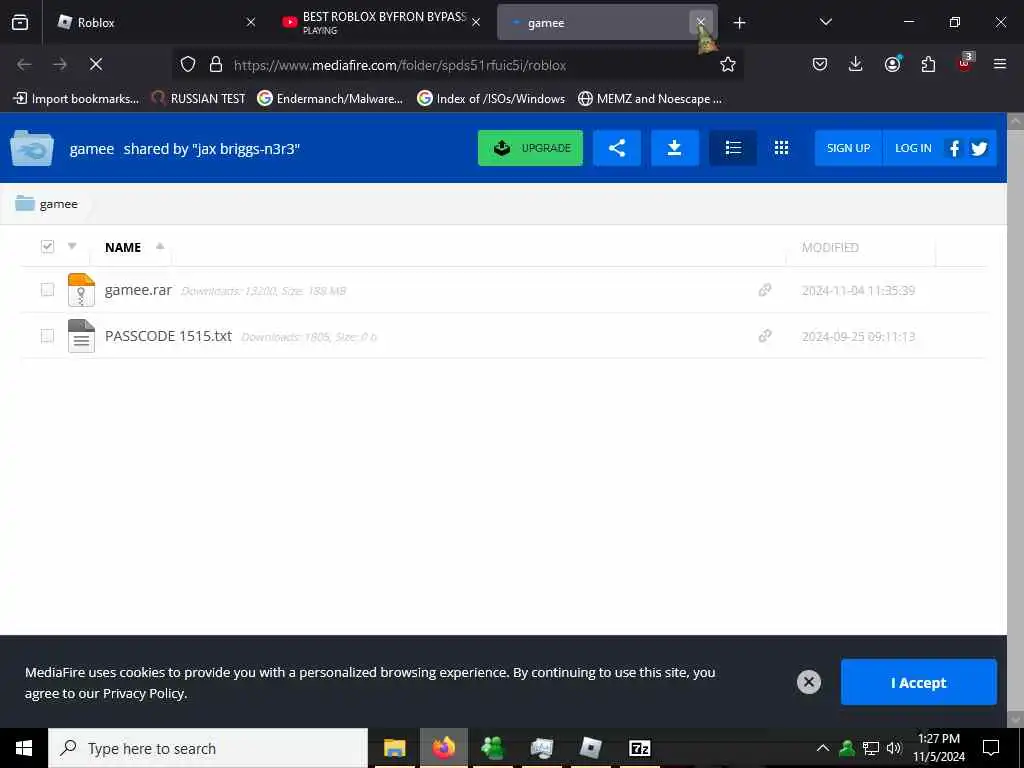Download the whole gamee folder
This screenshot has height=768, width=1024.
pos(675,148)
